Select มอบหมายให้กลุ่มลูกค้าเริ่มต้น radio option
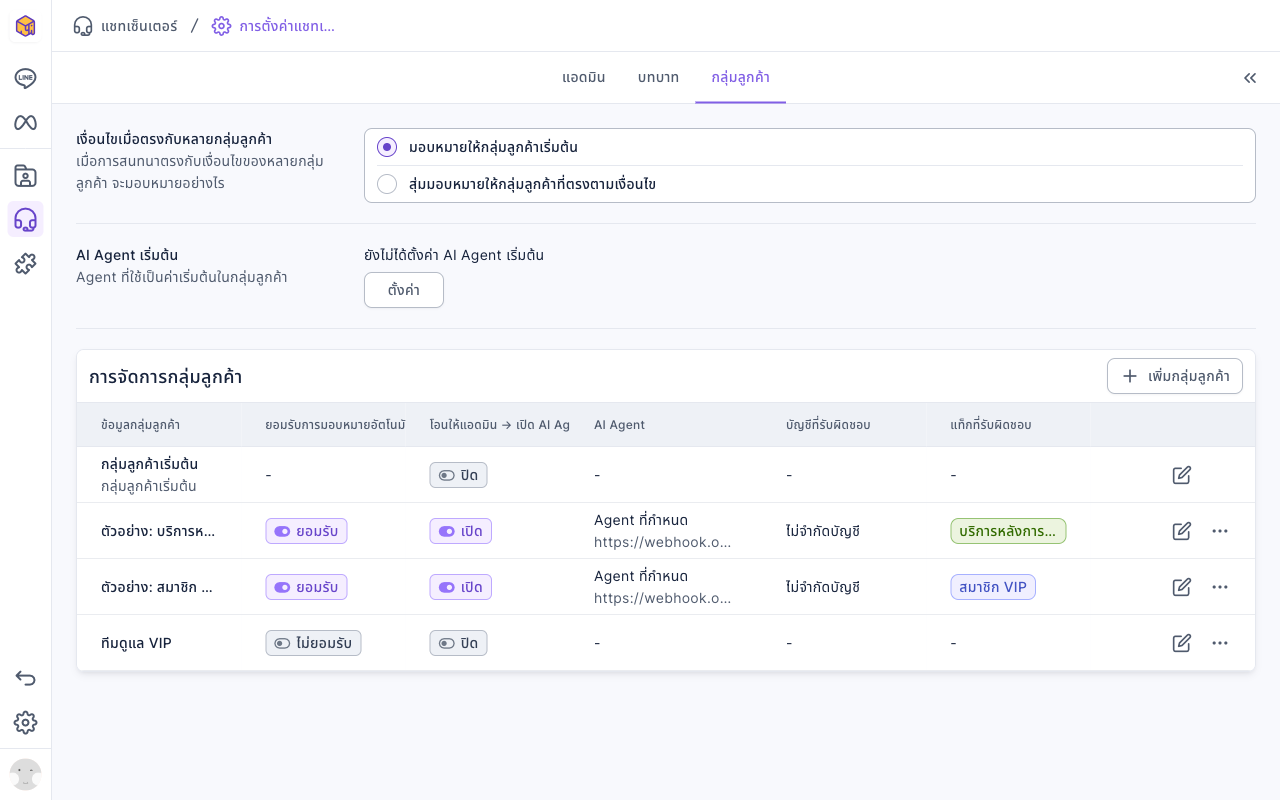This screenshot has height=800, width=1280. (387, 147)
